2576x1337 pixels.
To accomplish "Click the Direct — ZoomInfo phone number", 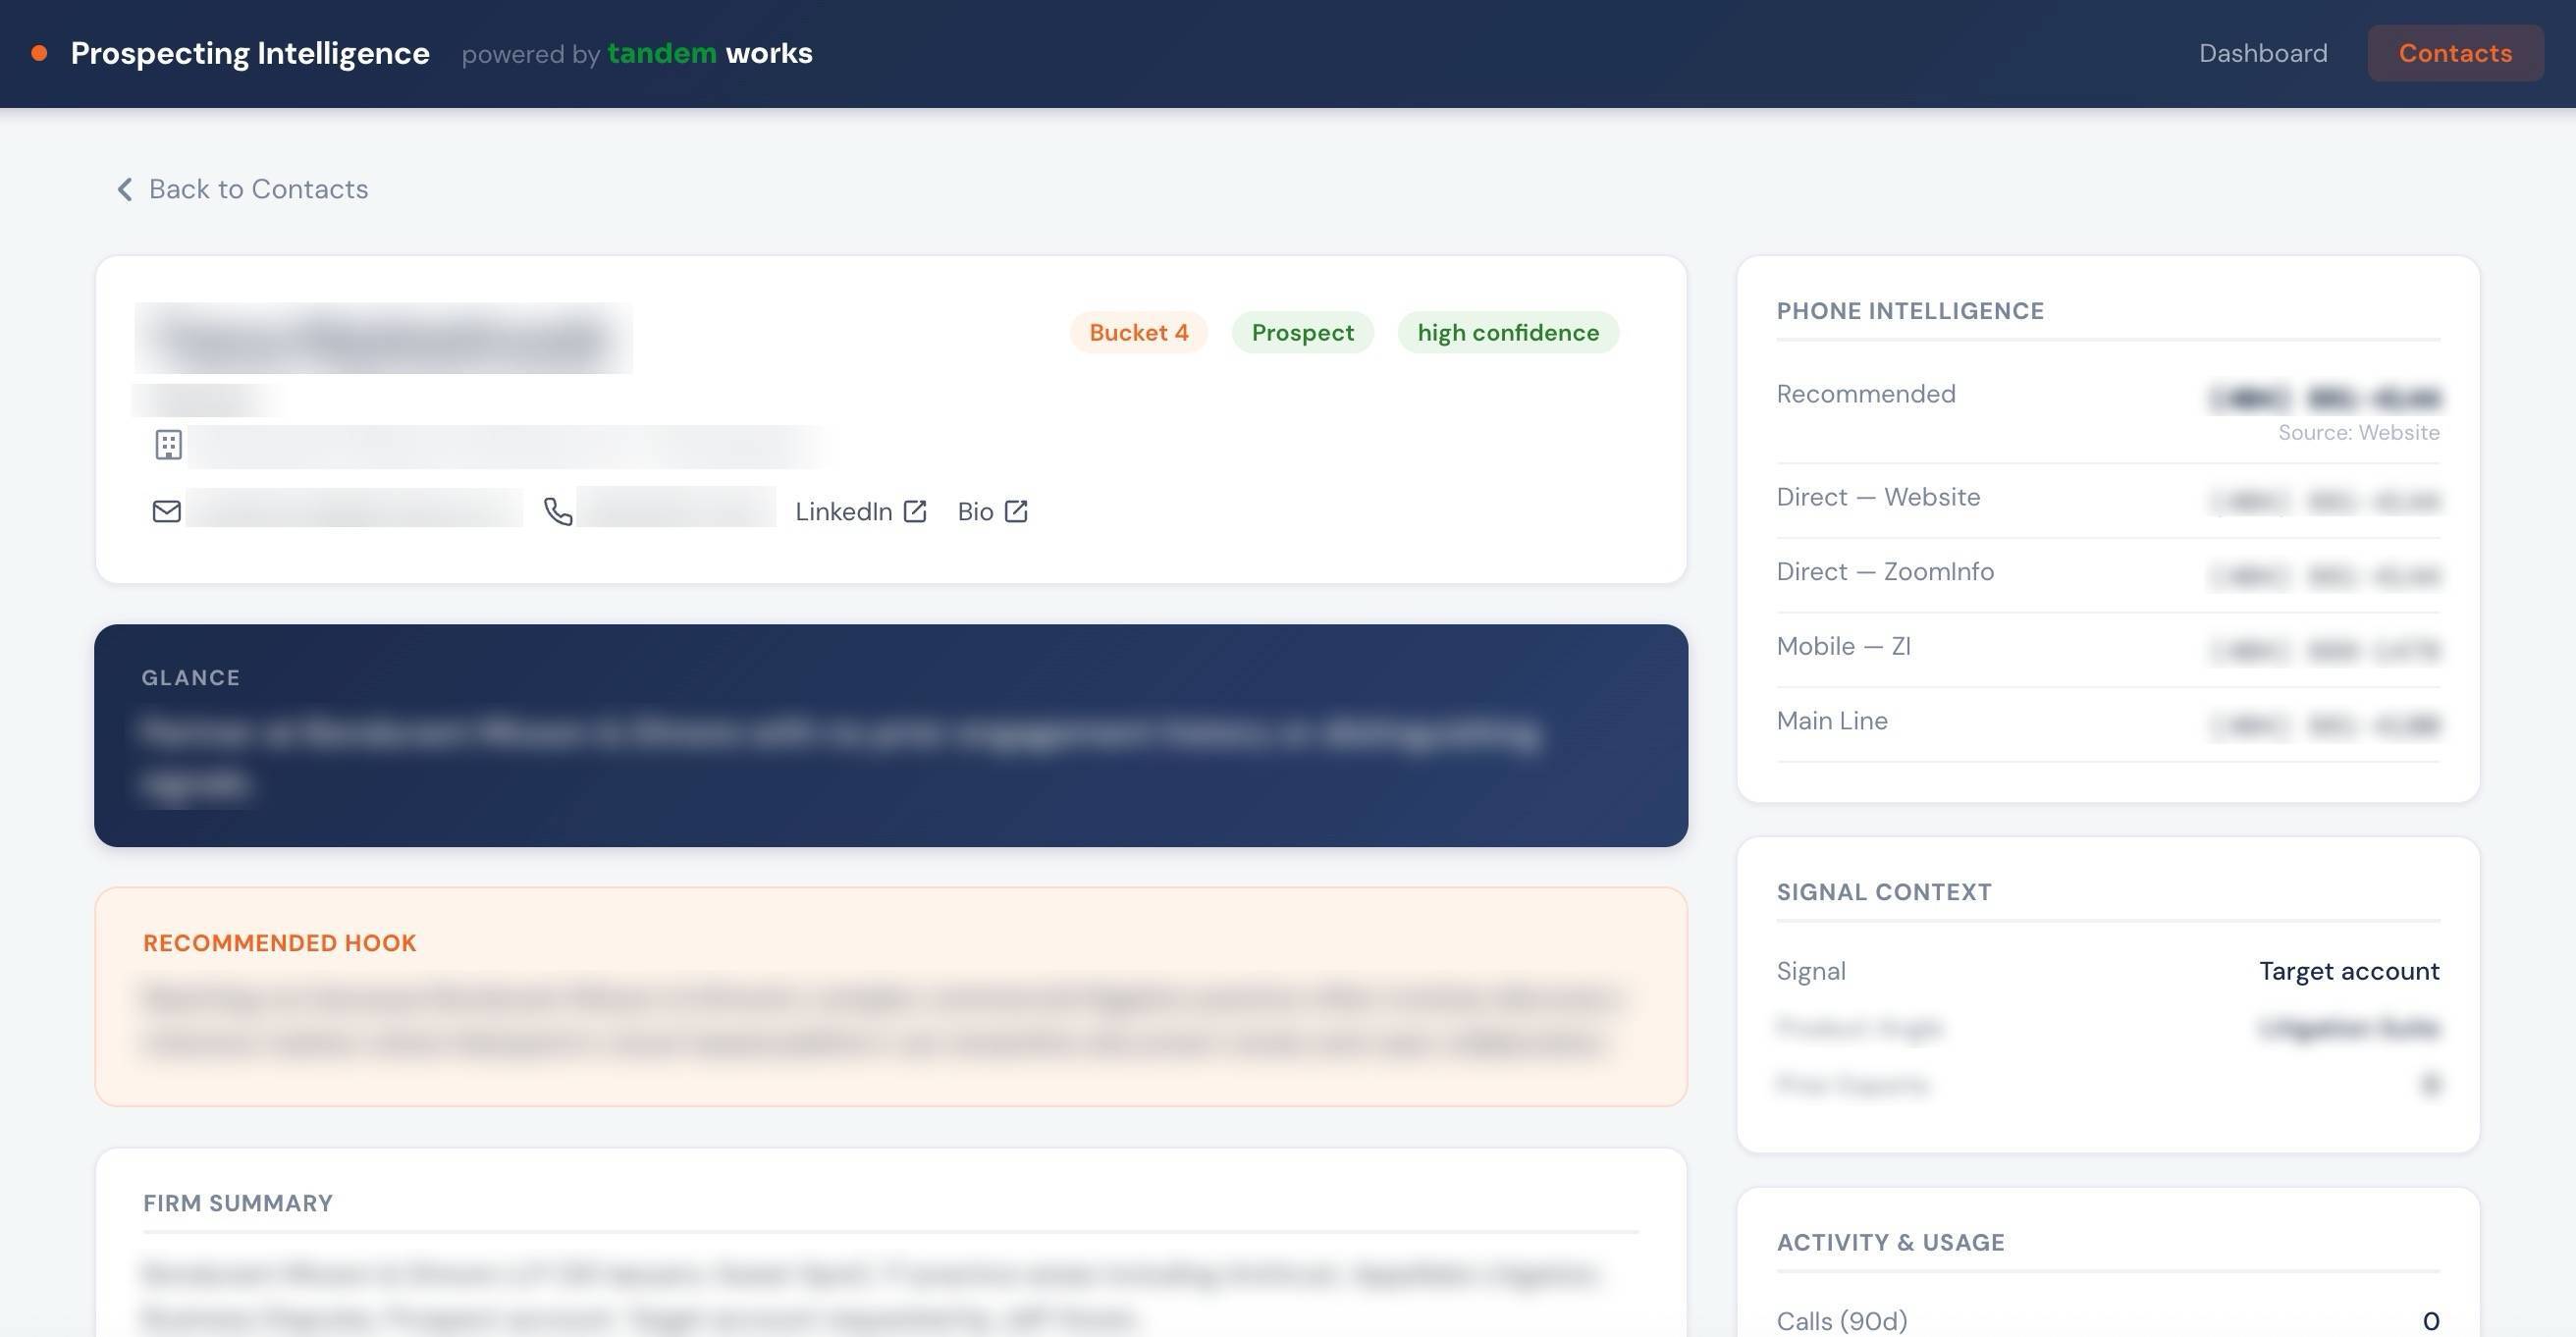I will click(2323, 576).
